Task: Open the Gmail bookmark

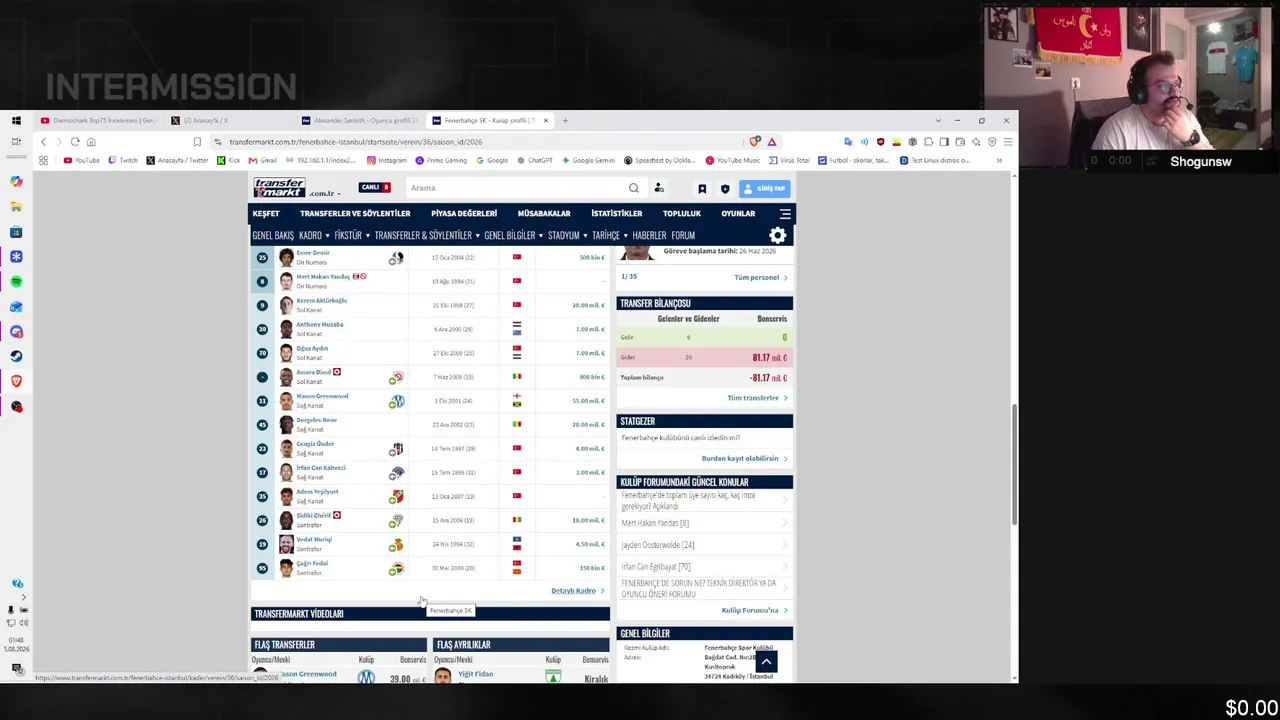Action: (262, 160)
